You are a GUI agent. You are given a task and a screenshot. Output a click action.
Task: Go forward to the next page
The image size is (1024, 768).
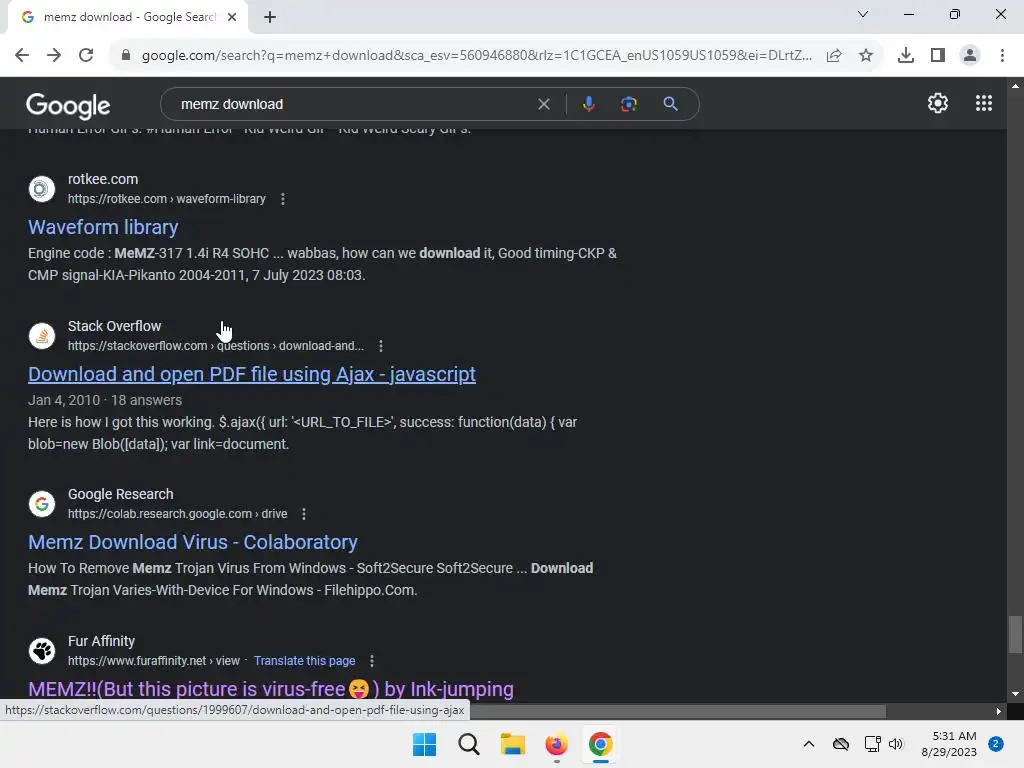point(54,56)
